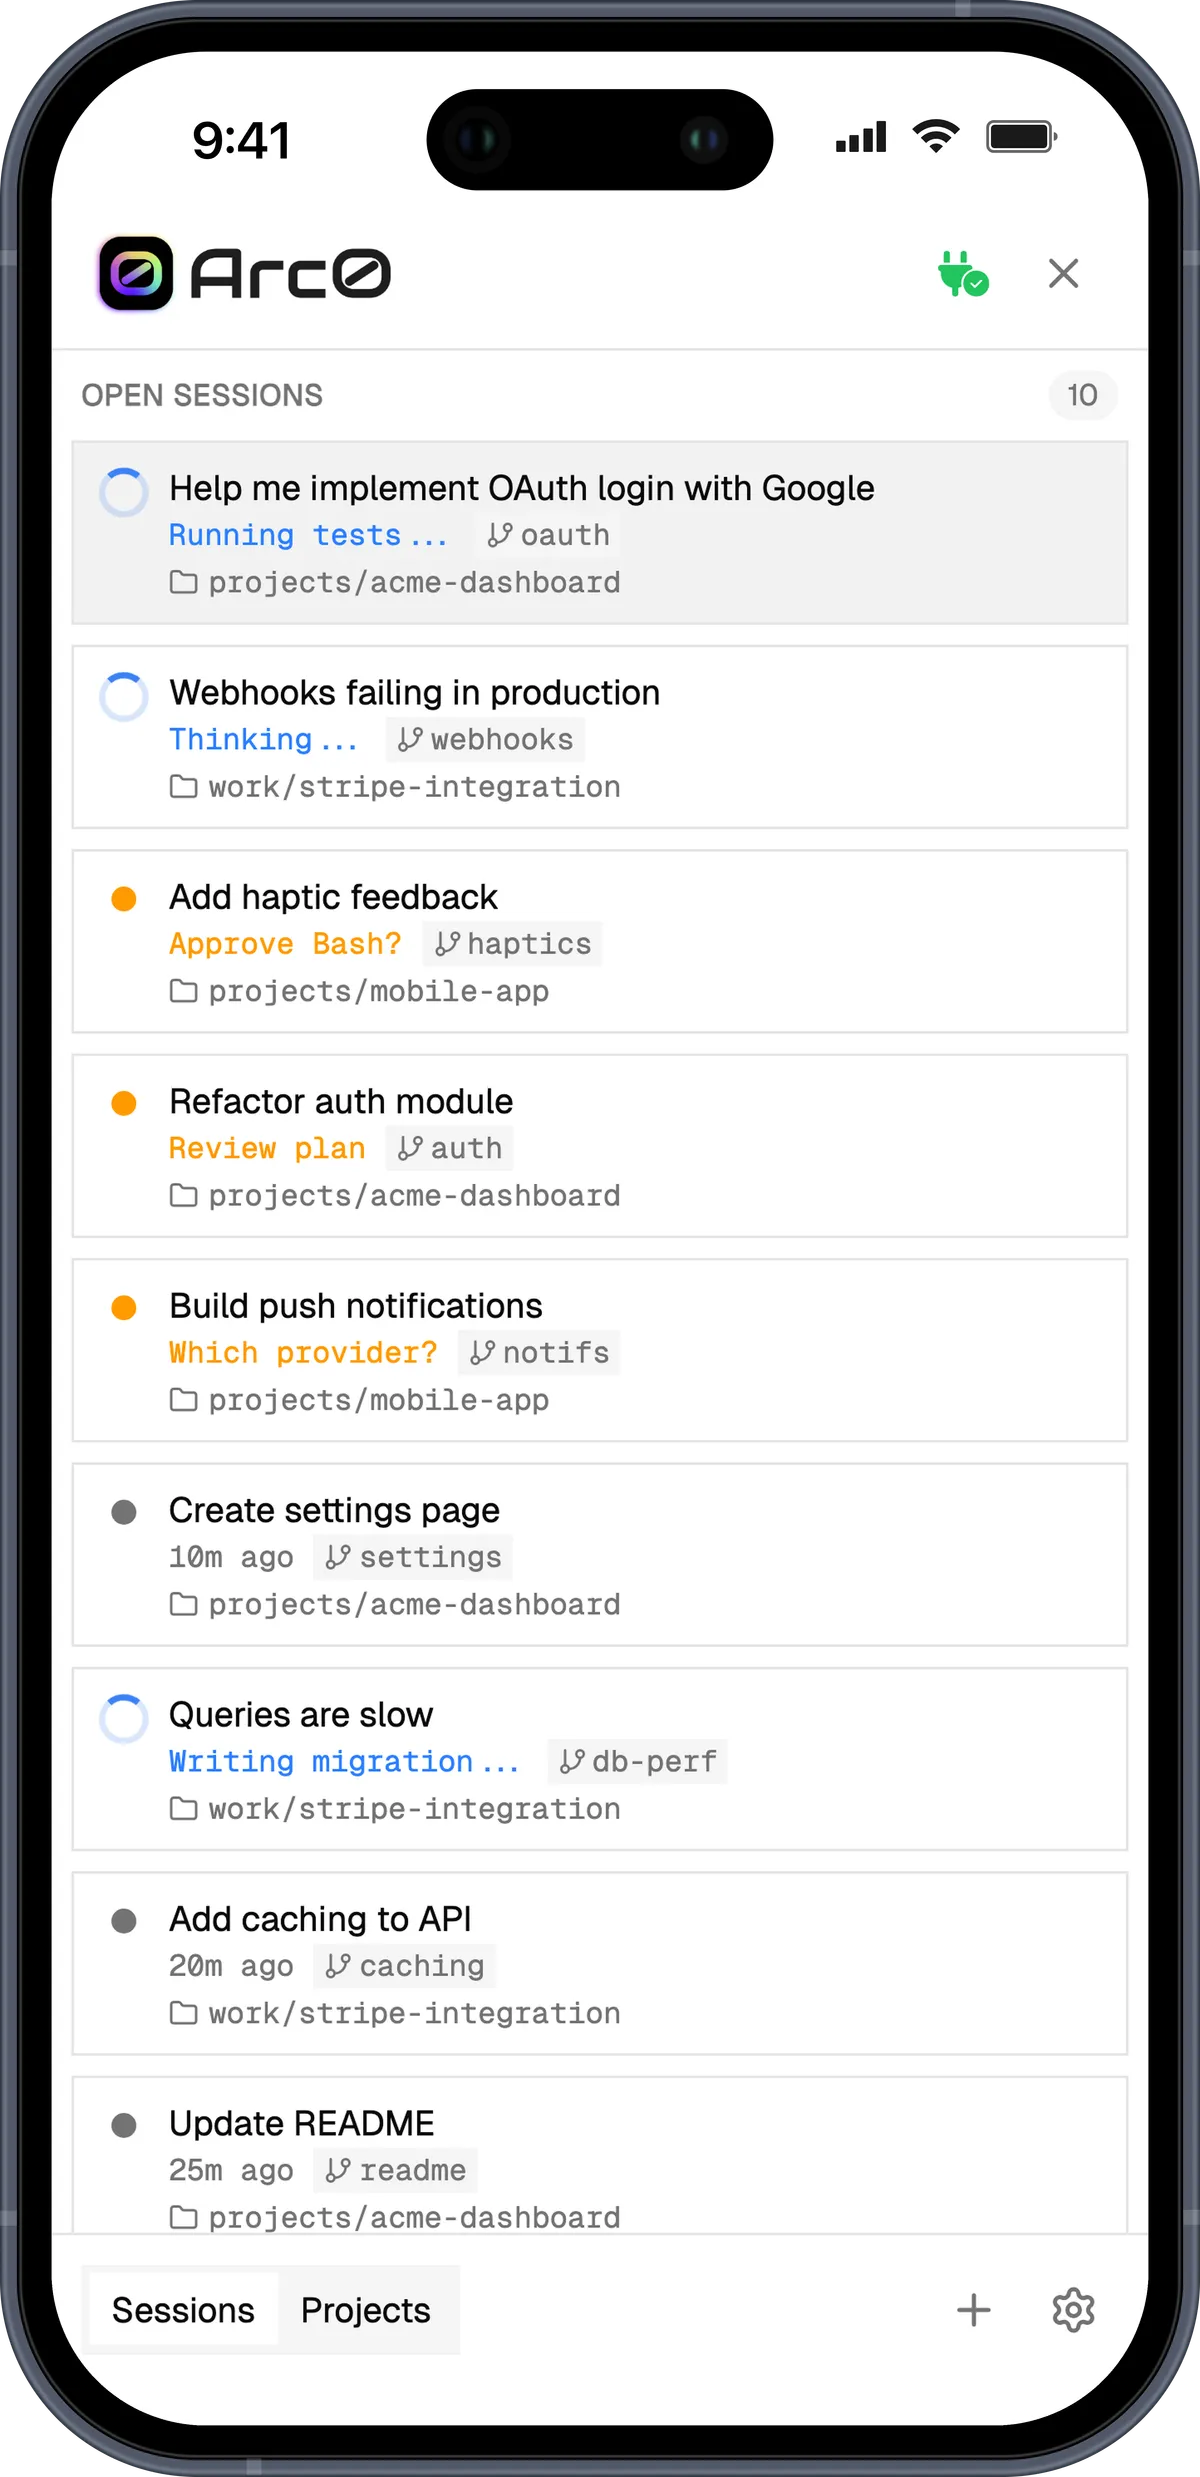Expand the Create settings page session
Screen dimensions: 1200x2477
point(600,1556)
